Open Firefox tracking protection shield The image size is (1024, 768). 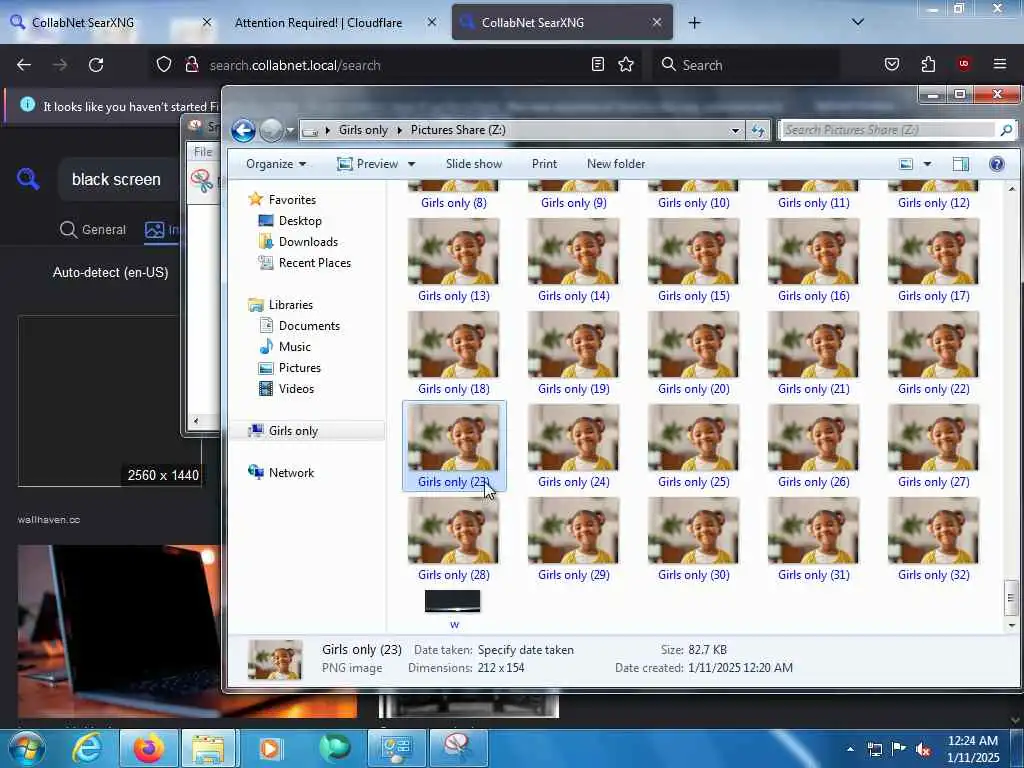[164, 65]
